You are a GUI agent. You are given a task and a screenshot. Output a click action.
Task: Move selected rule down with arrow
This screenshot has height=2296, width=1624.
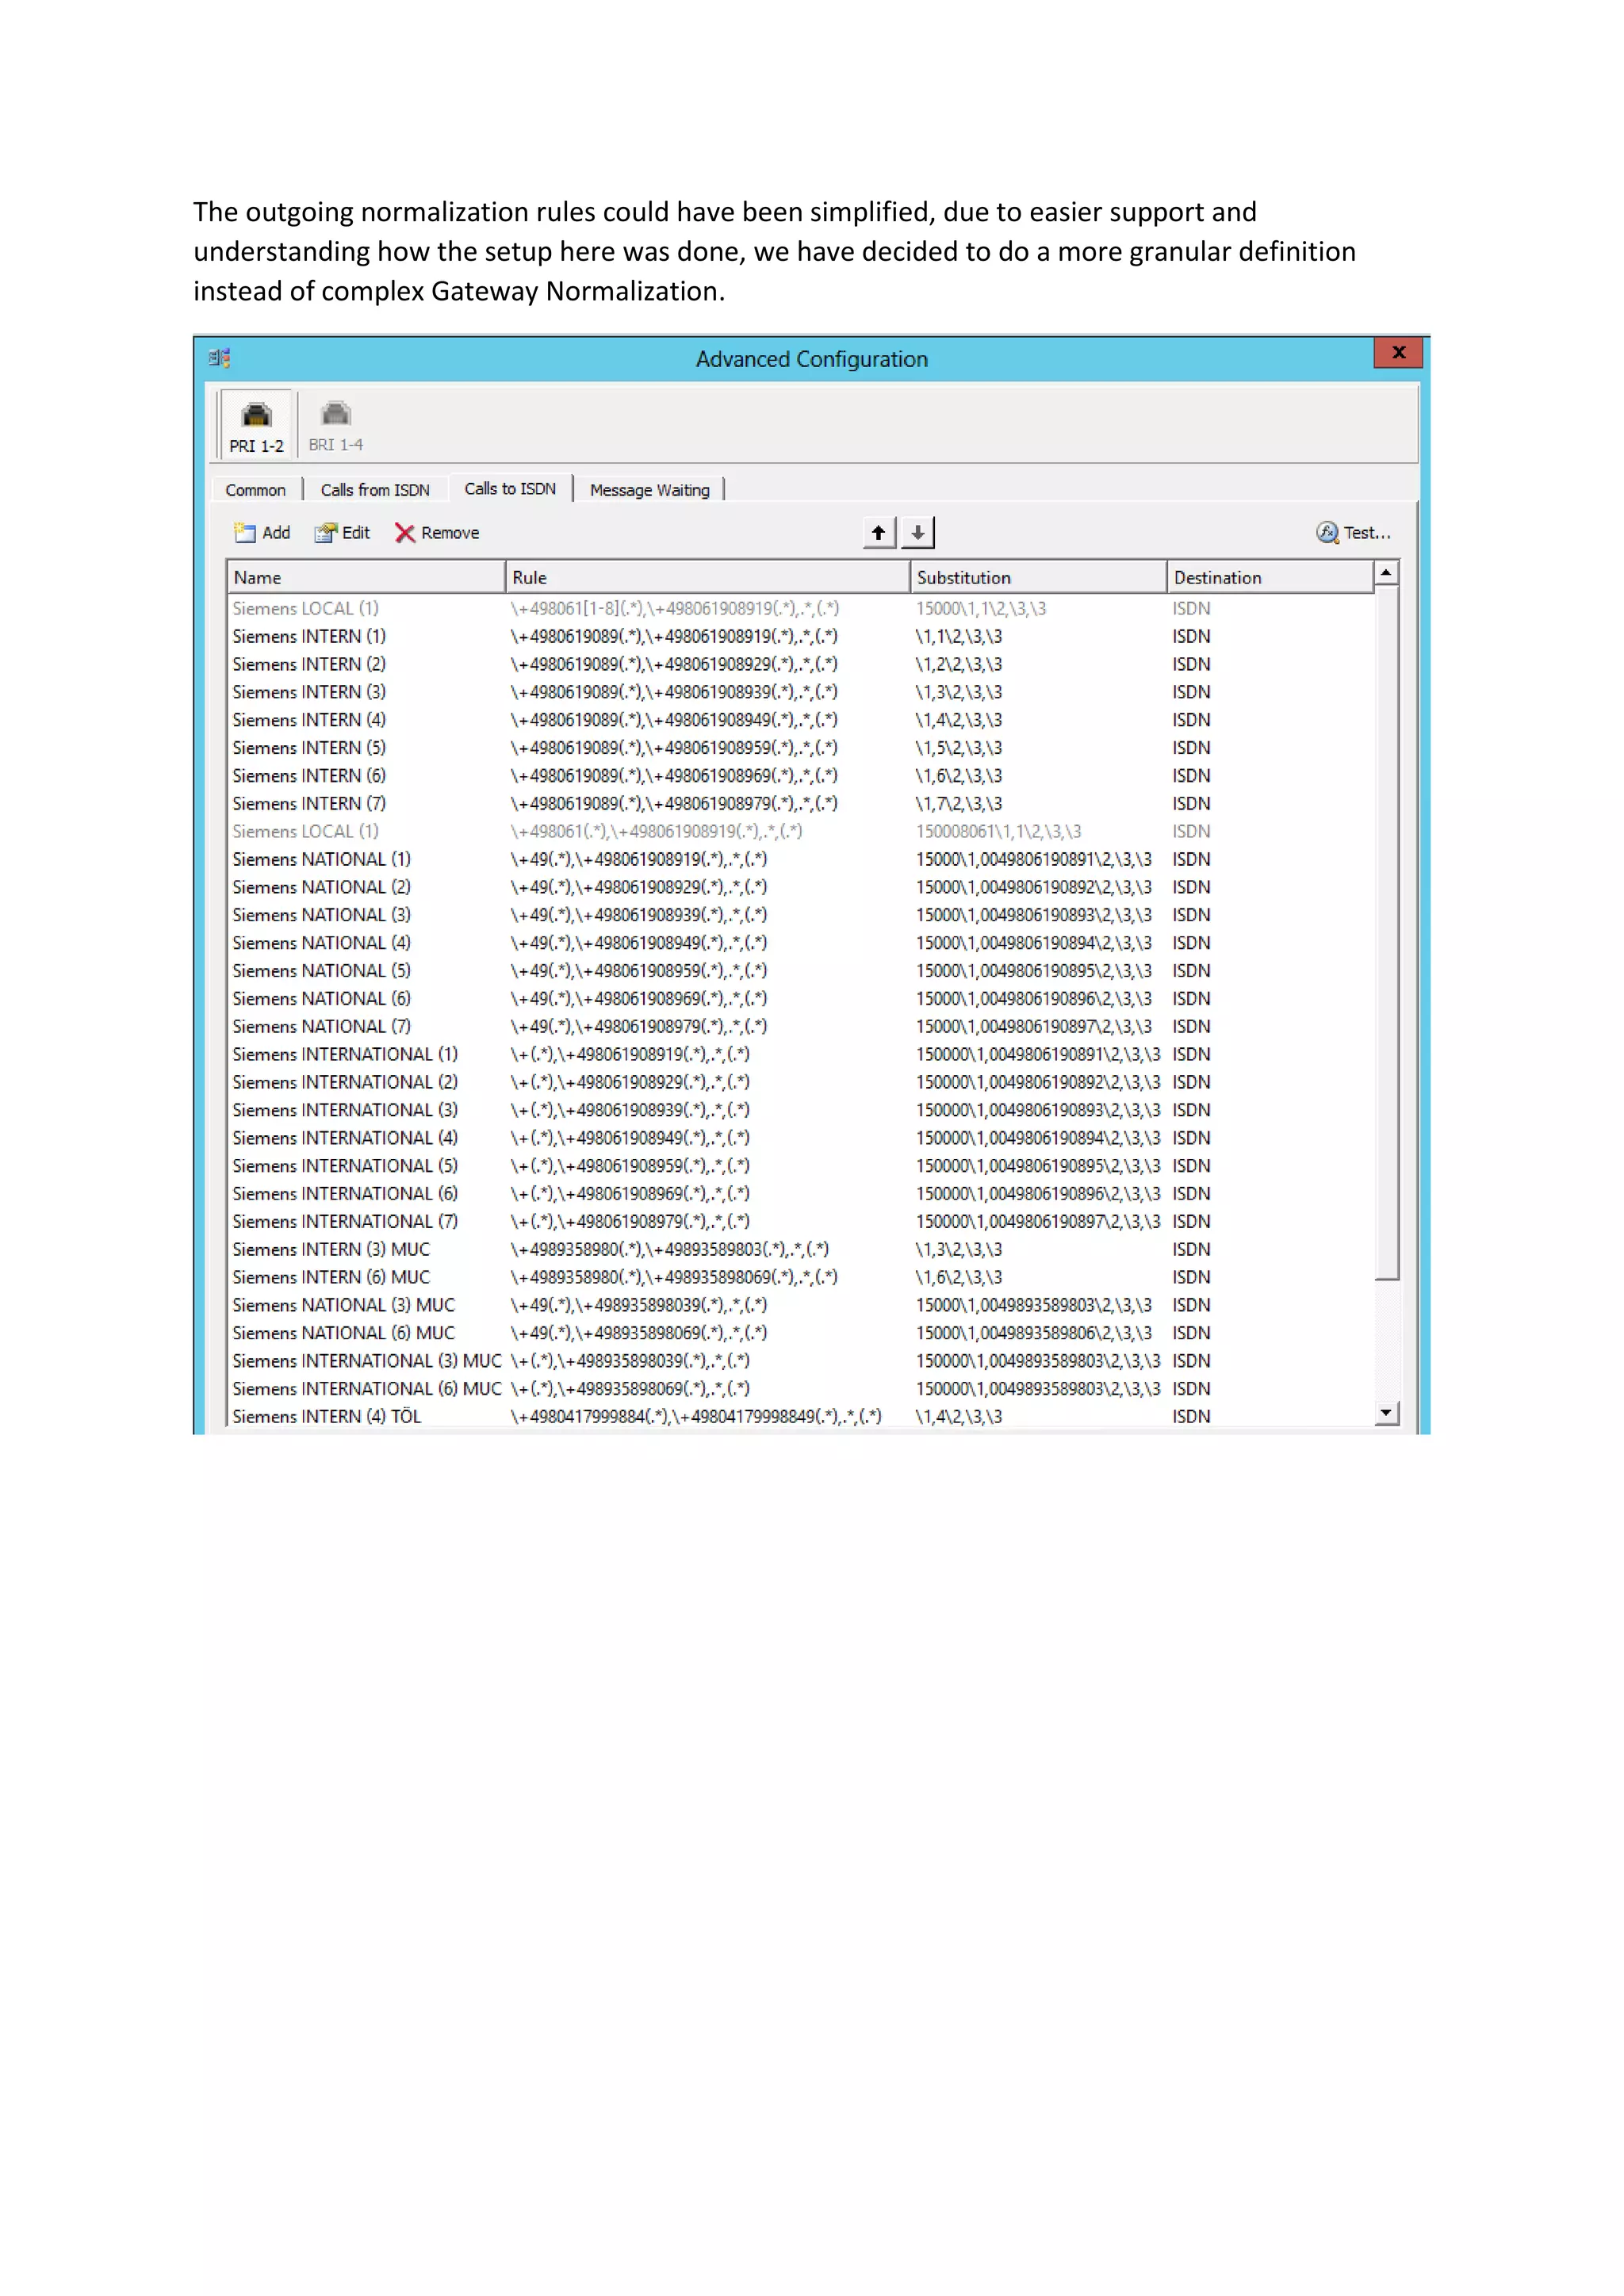click(917, 533)
